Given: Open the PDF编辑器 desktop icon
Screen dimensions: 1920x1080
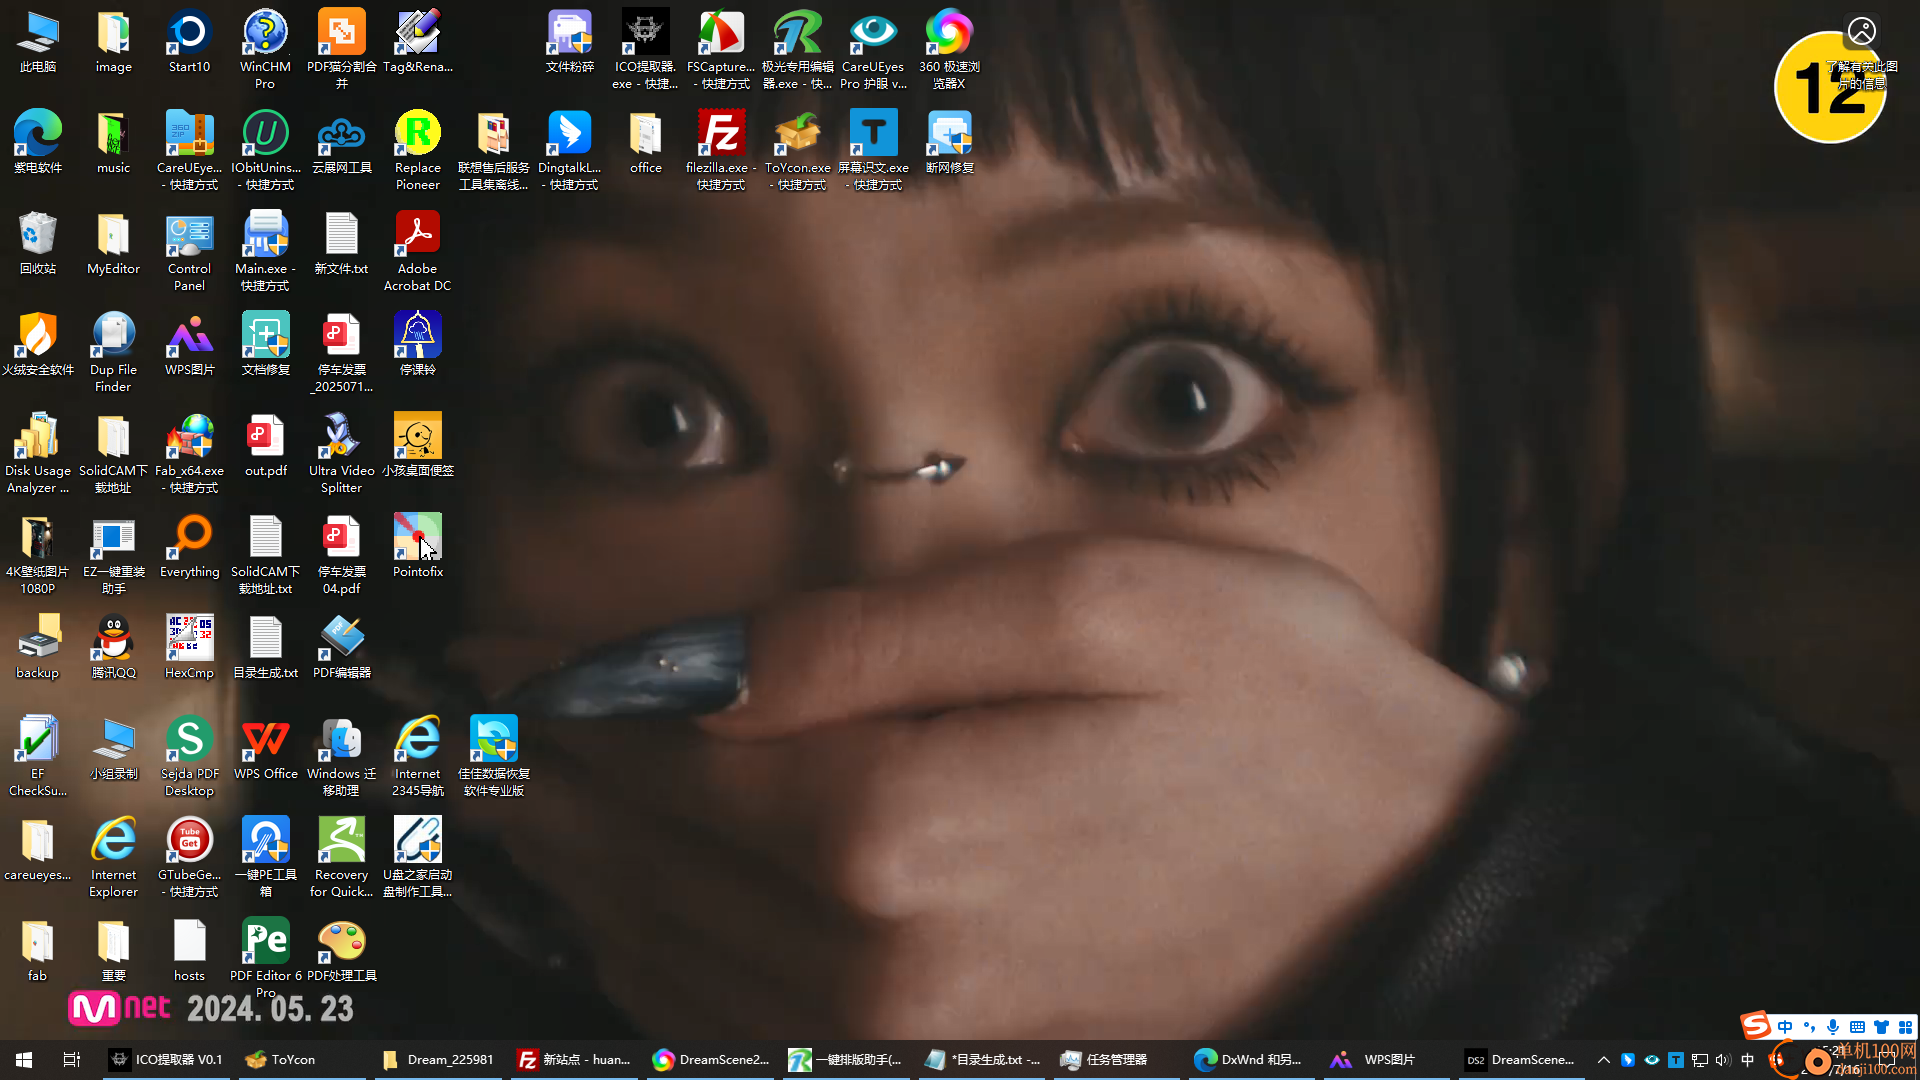Looking at the screenshot, I should 342,646.
